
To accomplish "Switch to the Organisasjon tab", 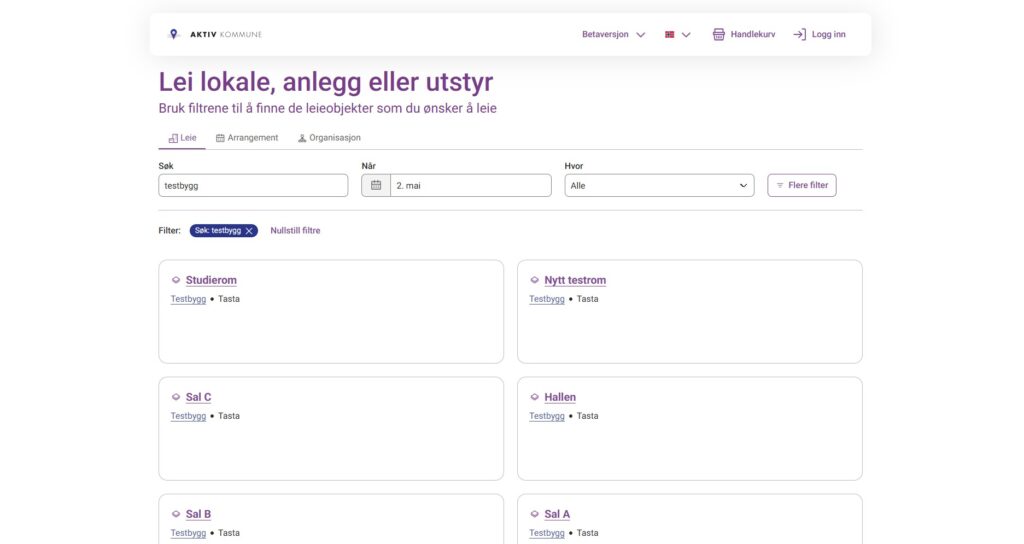I will pyautogui.click(x=329, y=138).
